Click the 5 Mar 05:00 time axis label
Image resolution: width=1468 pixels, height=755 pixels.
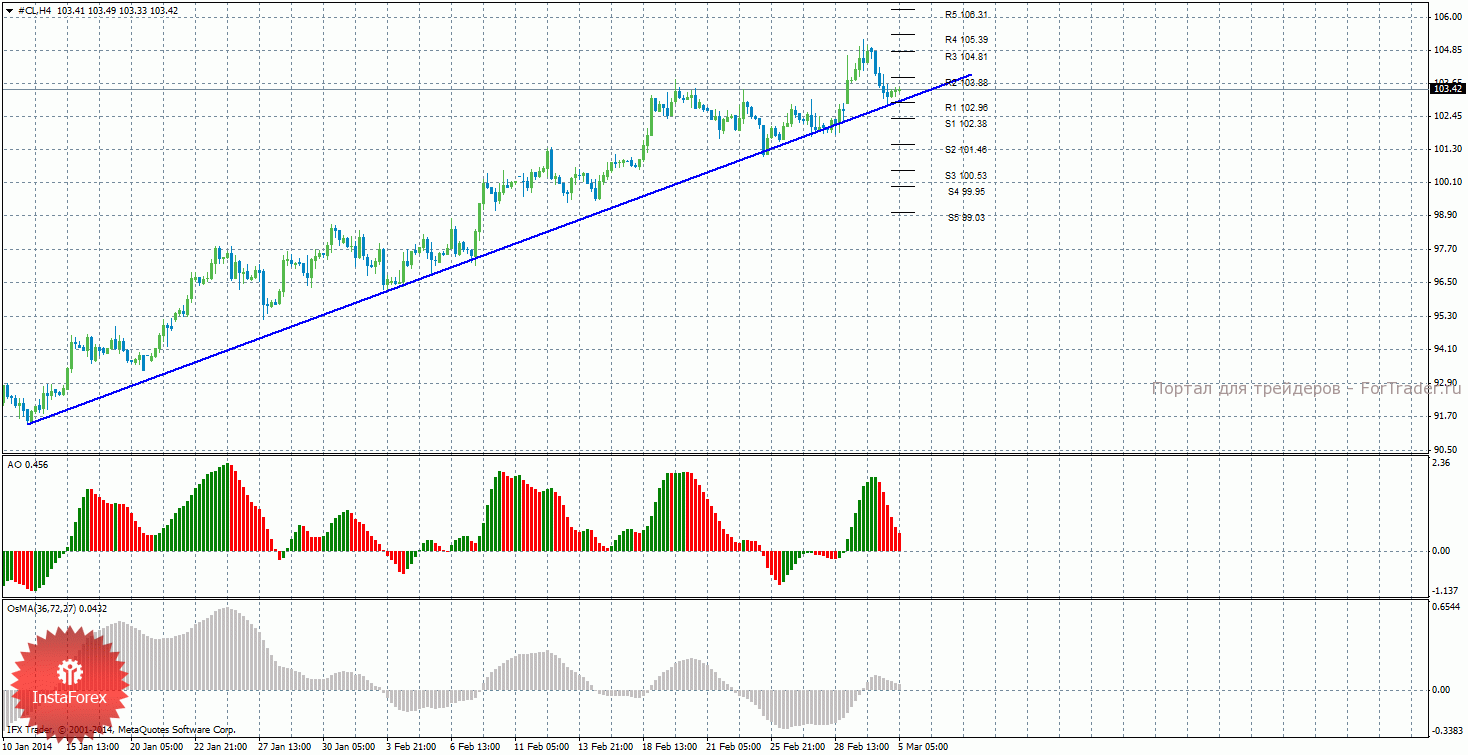click(x=922, y=746)
